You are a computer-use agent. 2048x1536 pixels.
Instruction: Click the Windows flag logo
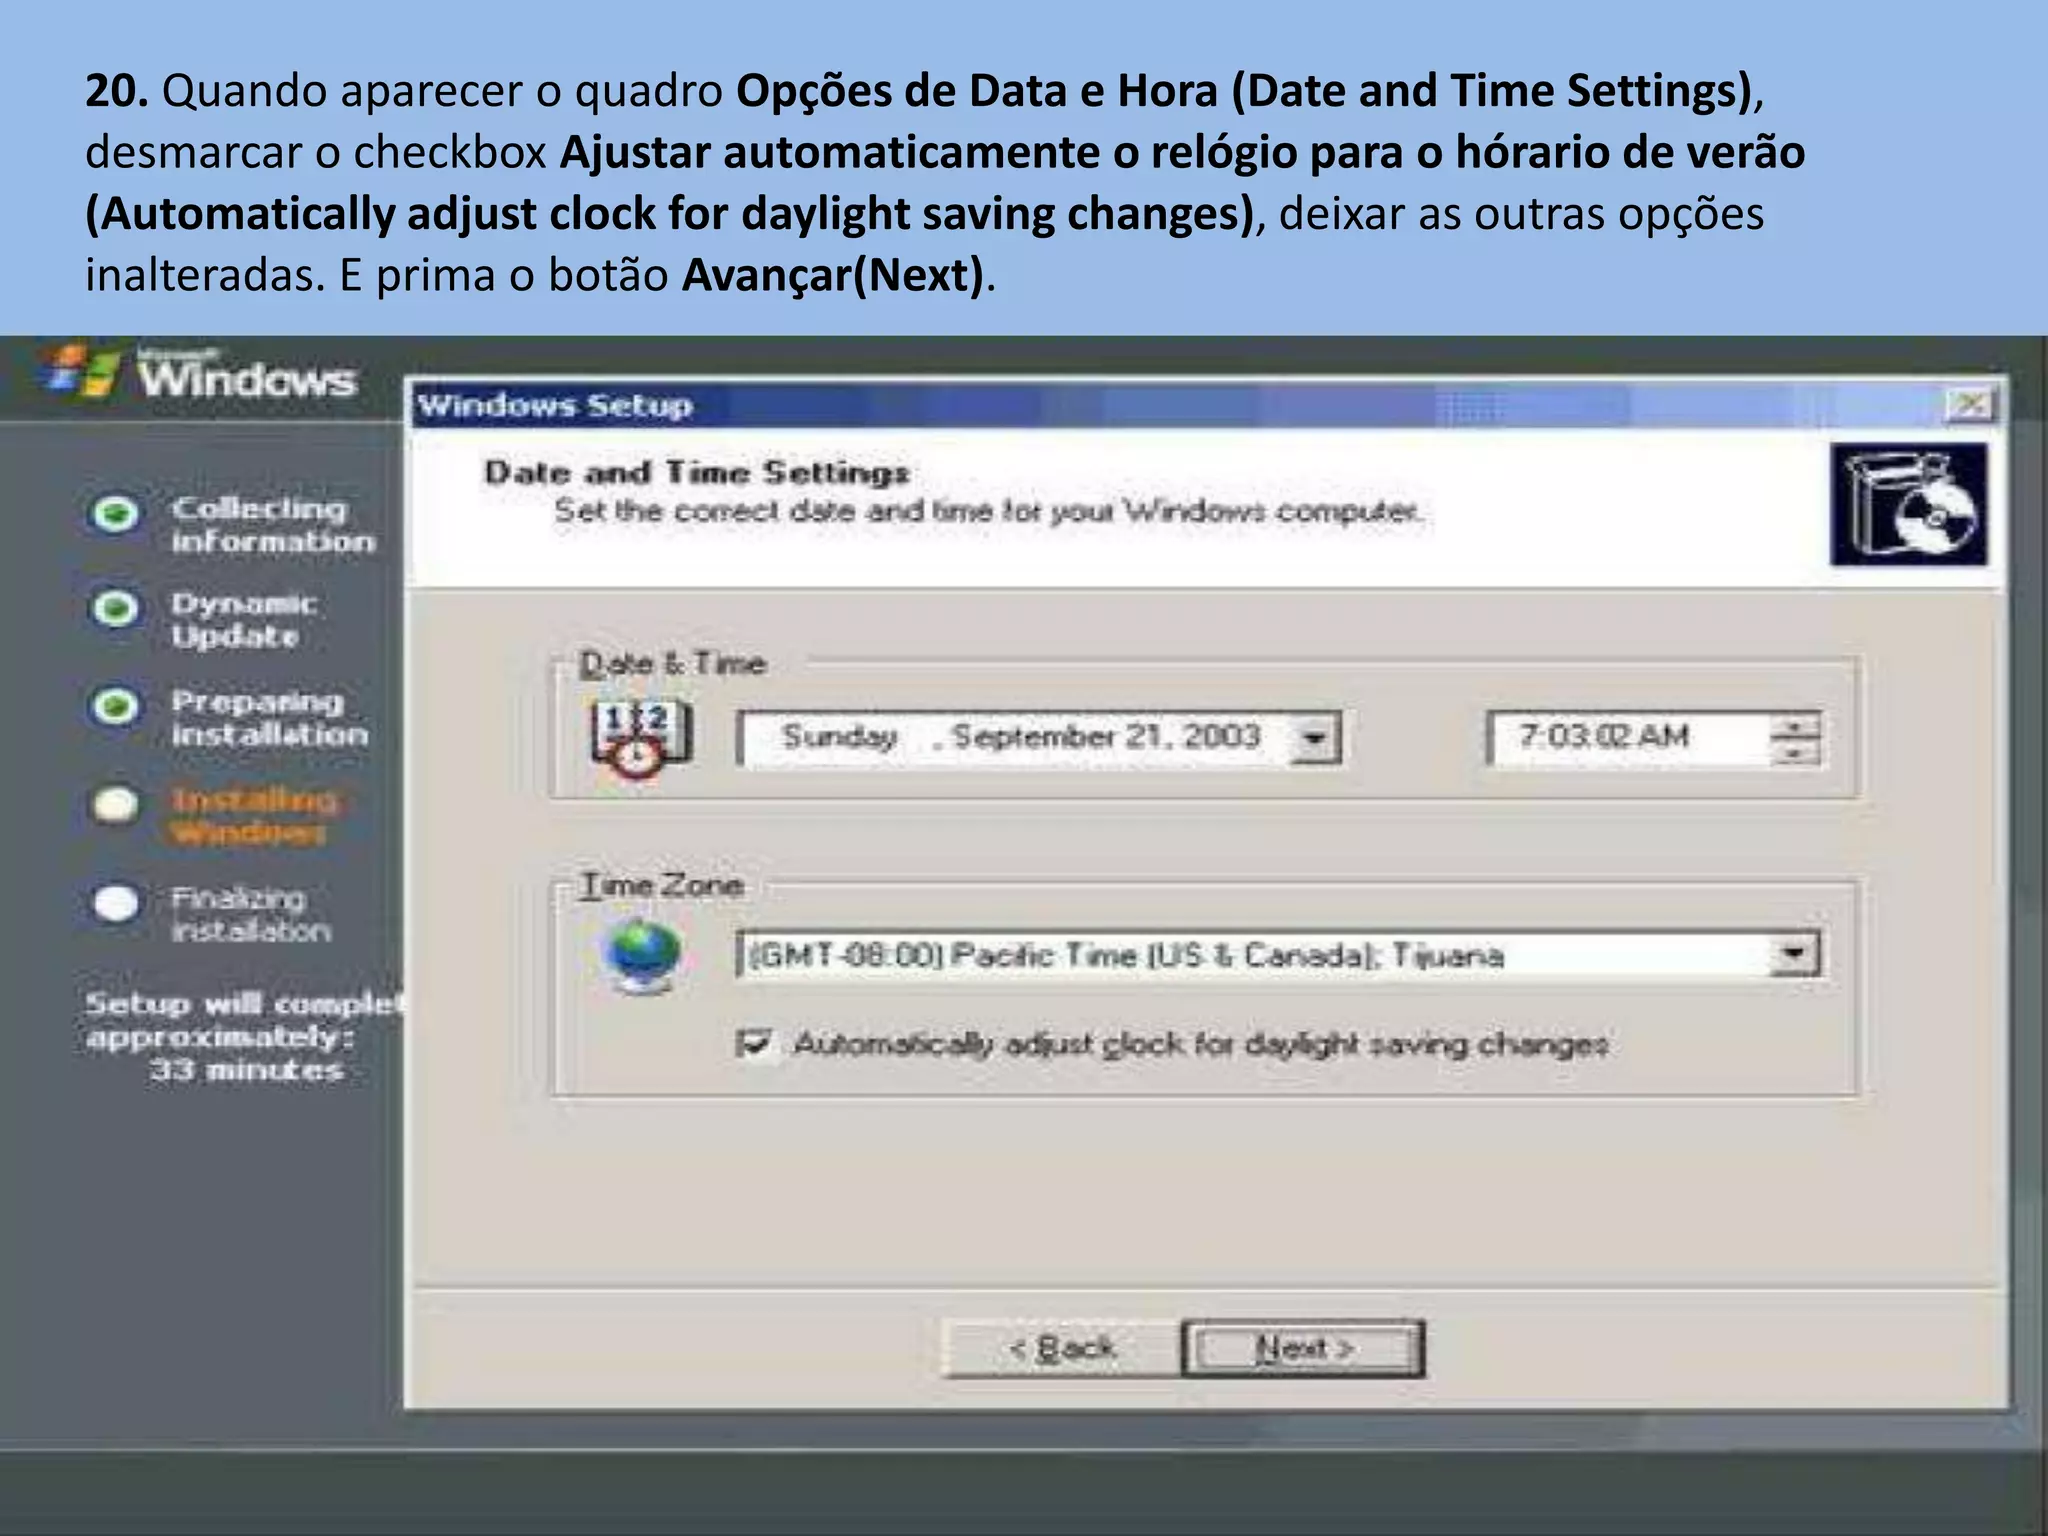[83, 372]
